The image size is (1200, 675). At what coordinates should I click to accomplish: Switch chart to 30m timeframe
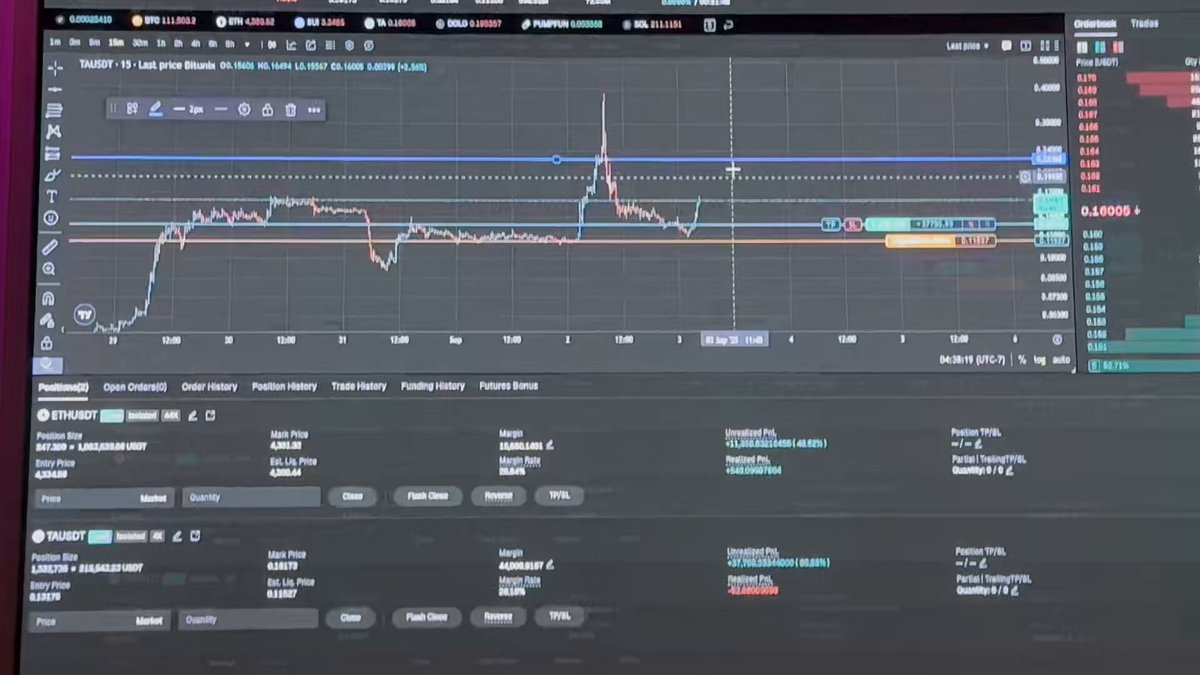click(140, 44)
